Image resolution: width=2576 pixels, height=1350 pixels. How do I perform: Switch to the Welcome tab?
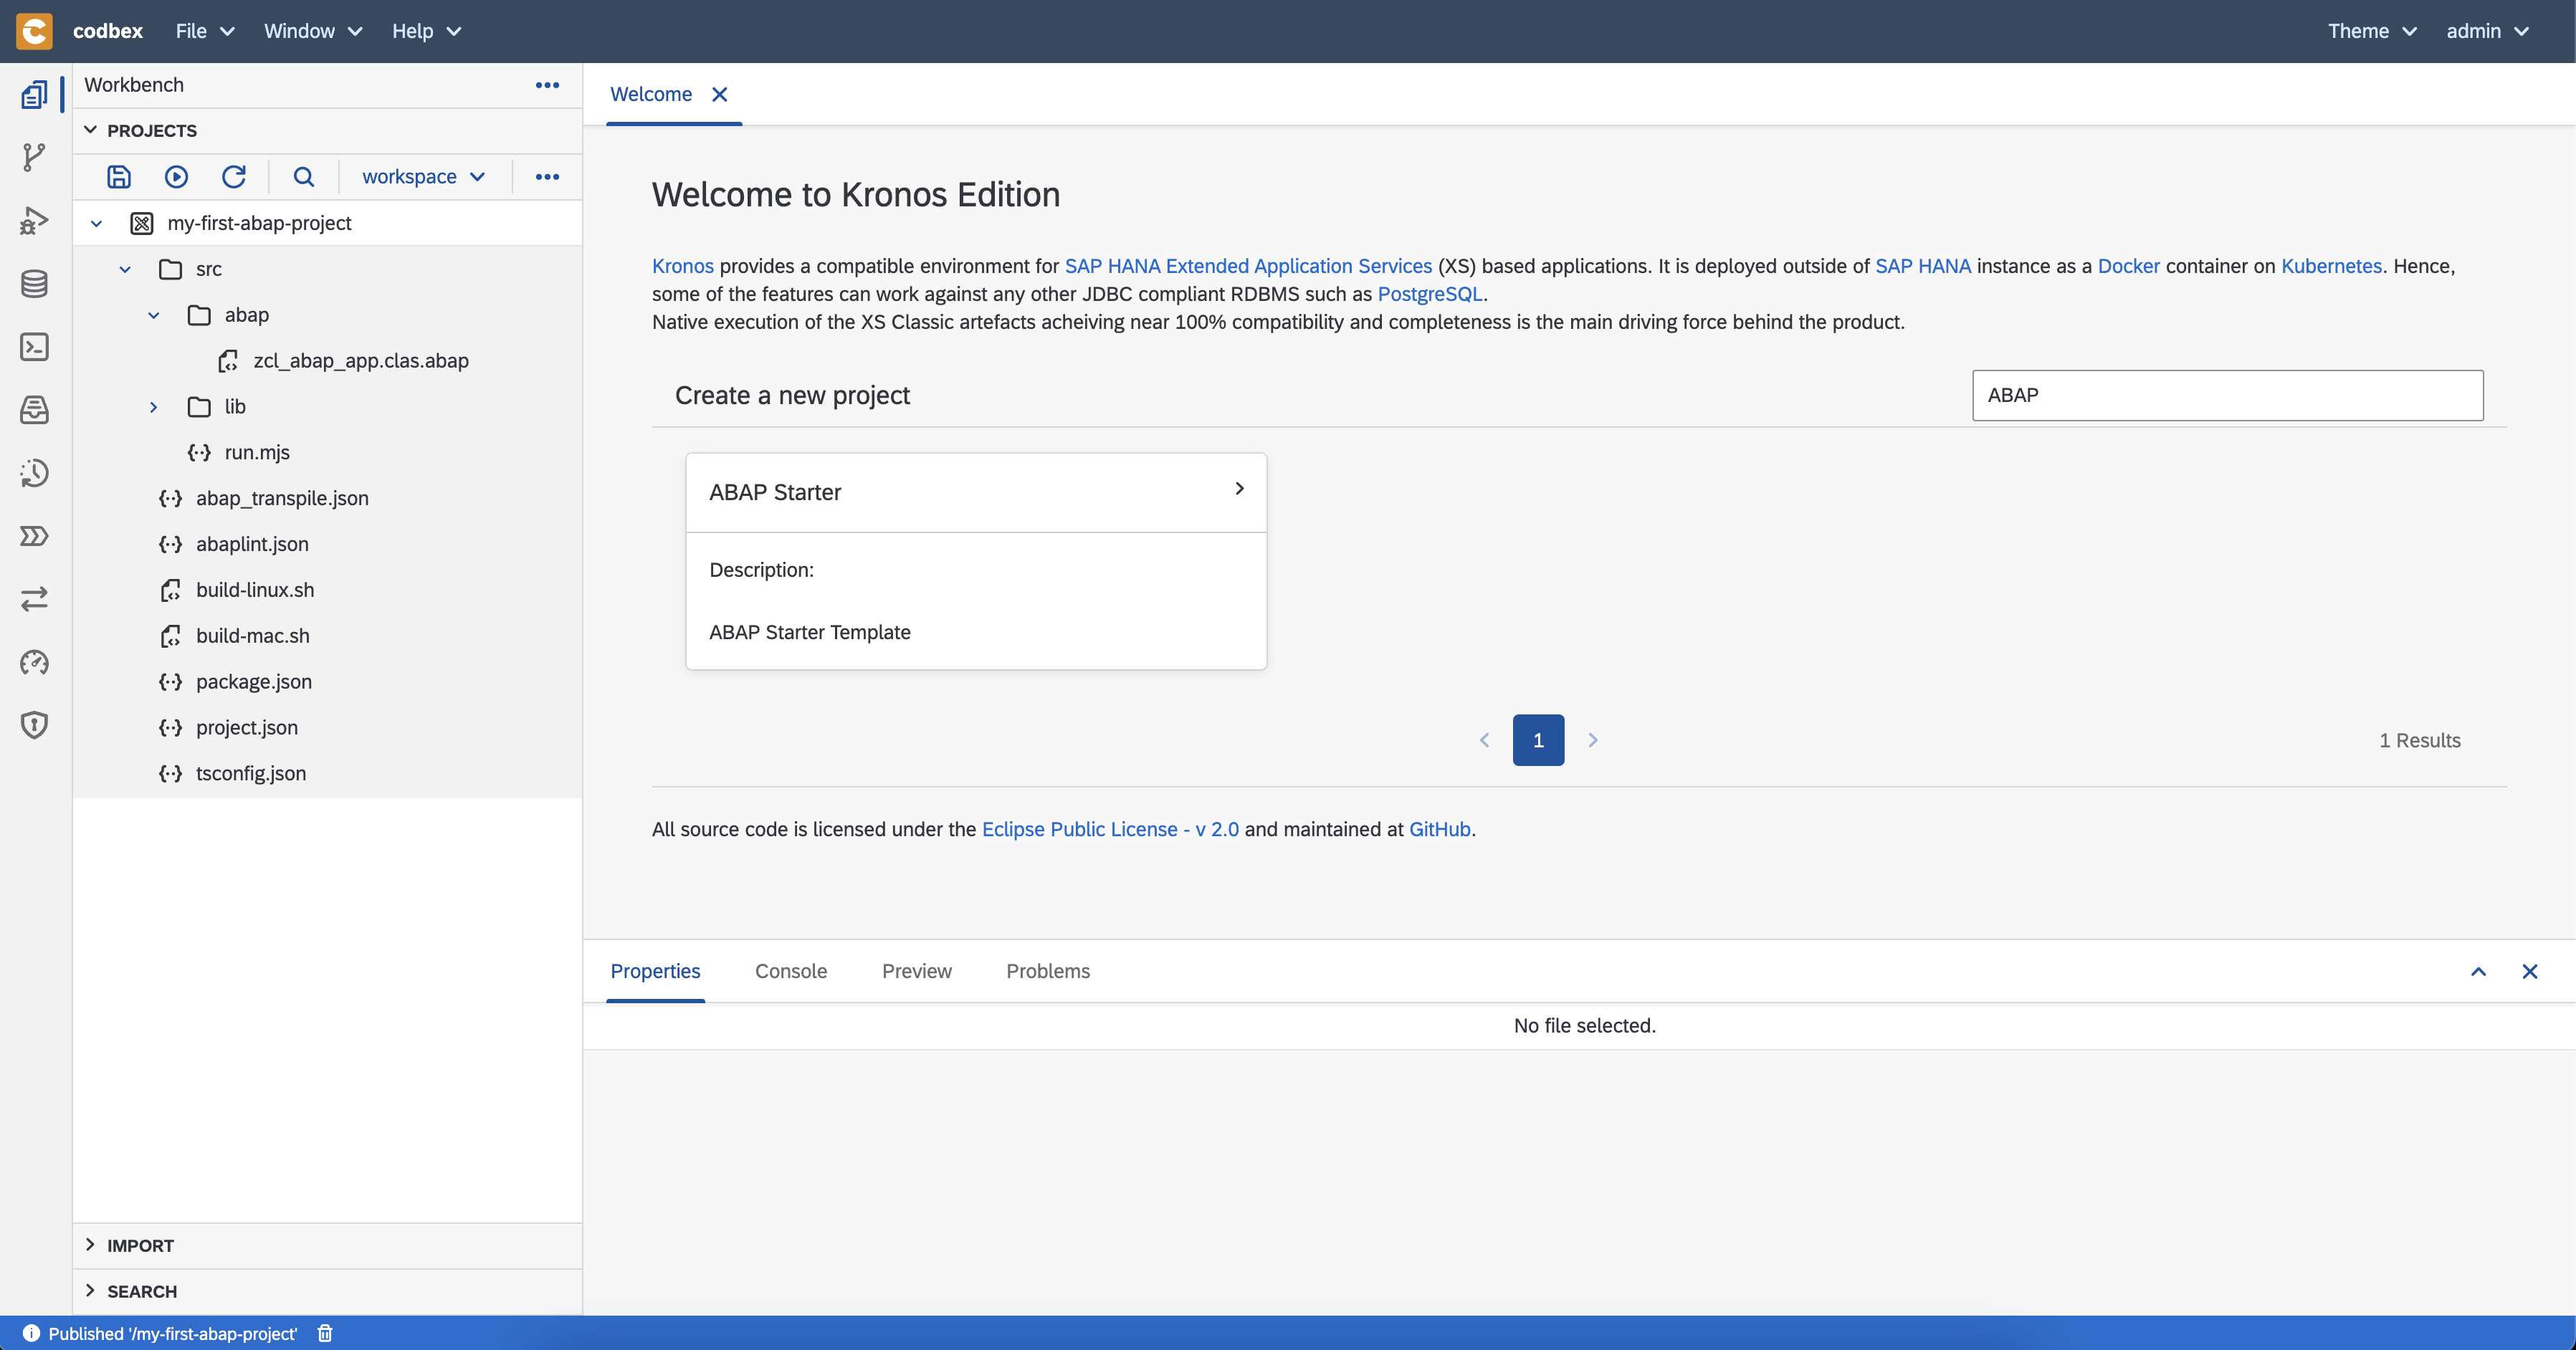[x=651, y=94]
